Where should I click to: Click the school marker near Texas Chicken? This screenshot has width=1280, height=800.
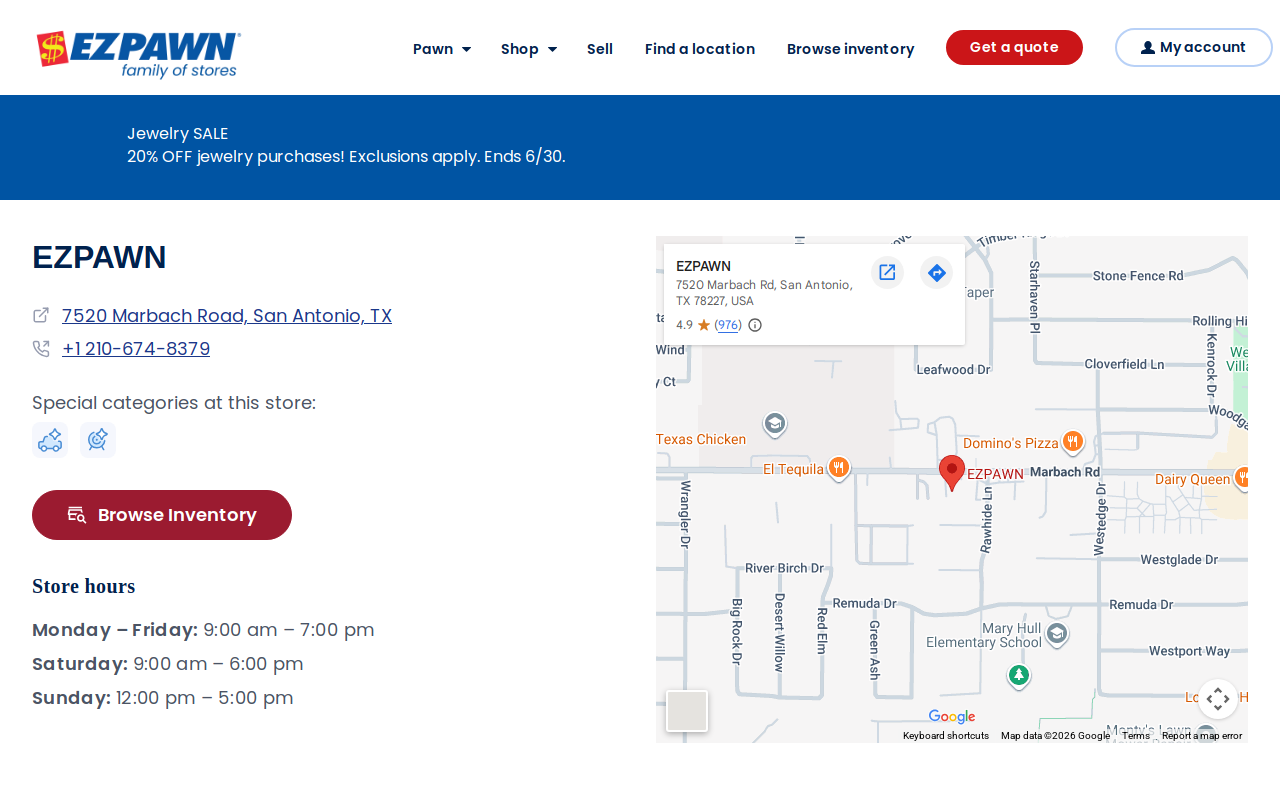coord(774,424)
